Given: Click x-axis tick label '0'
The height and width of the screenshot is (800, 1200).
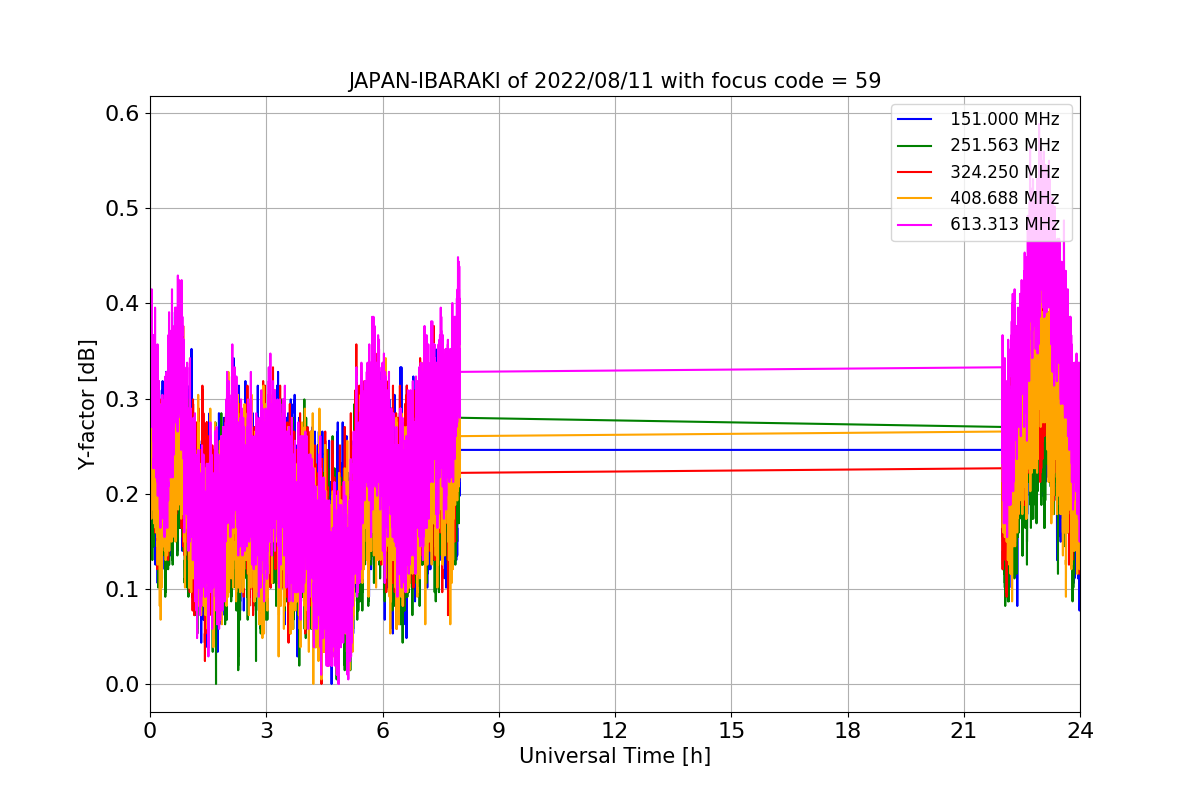Looking at the screenshot, I should pyautogui.click(x=150, y=731).
